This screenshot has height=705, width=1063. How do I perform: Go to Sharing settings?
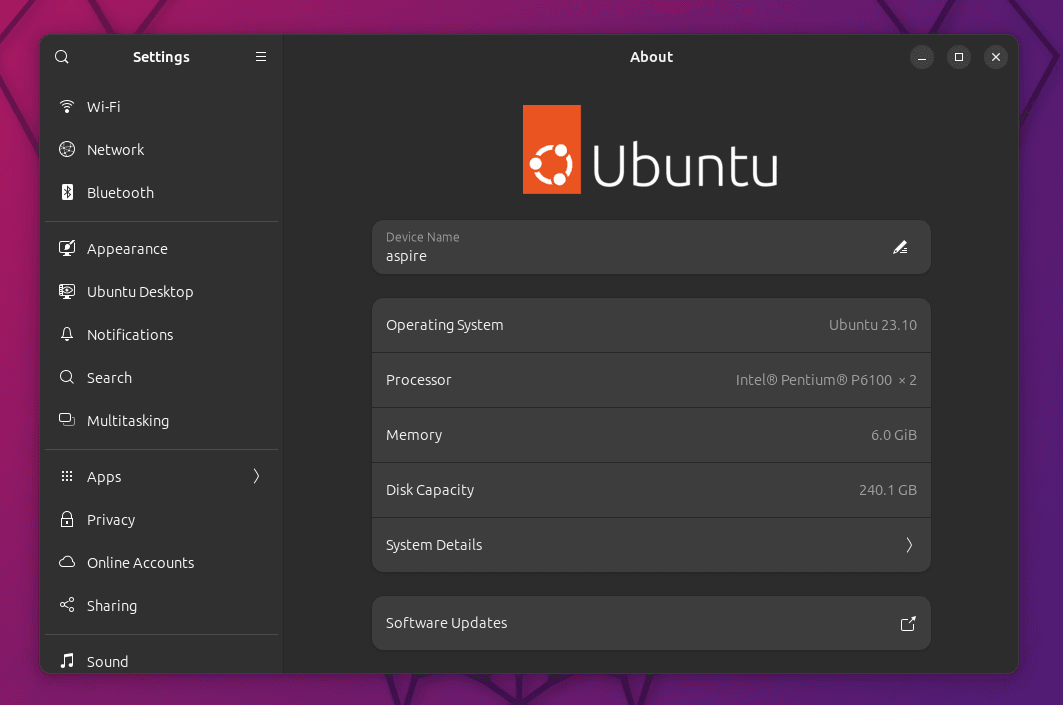[161, 605]
